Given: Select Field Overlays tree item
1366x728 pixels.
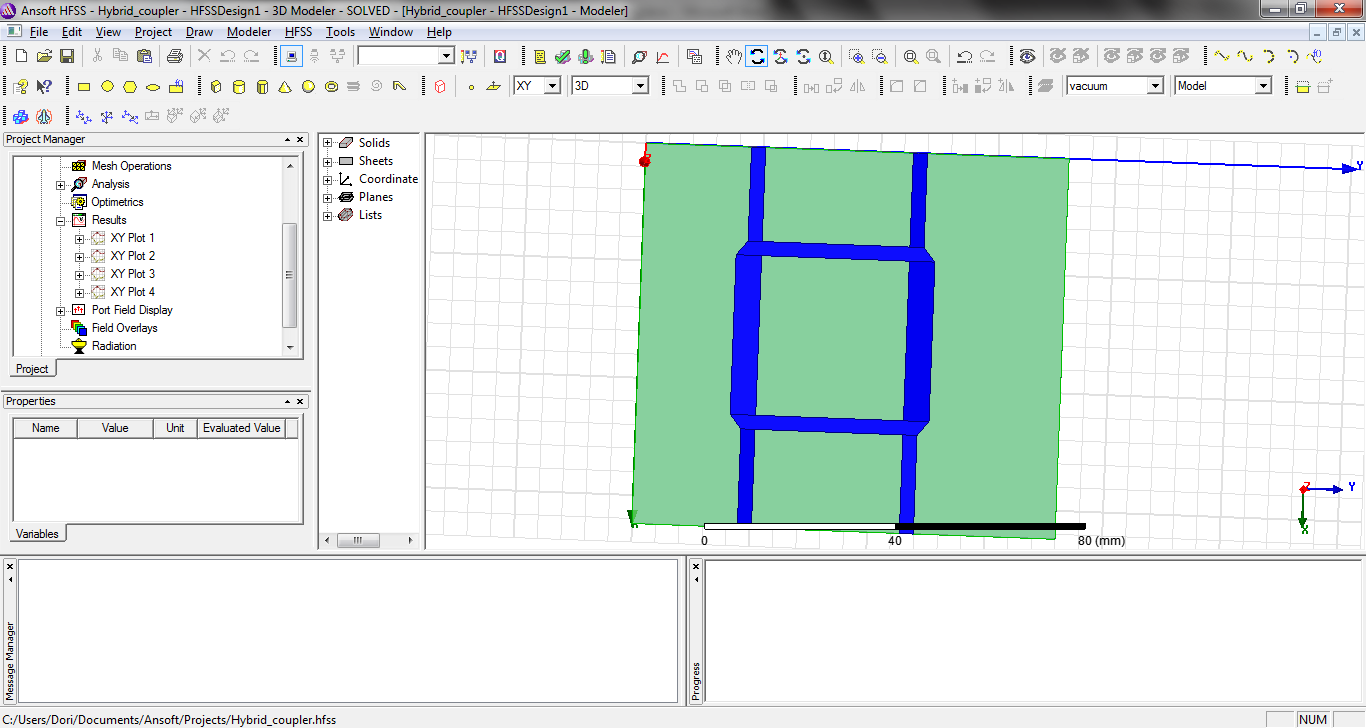Looking at the screenshot, I should pos(124,328).
